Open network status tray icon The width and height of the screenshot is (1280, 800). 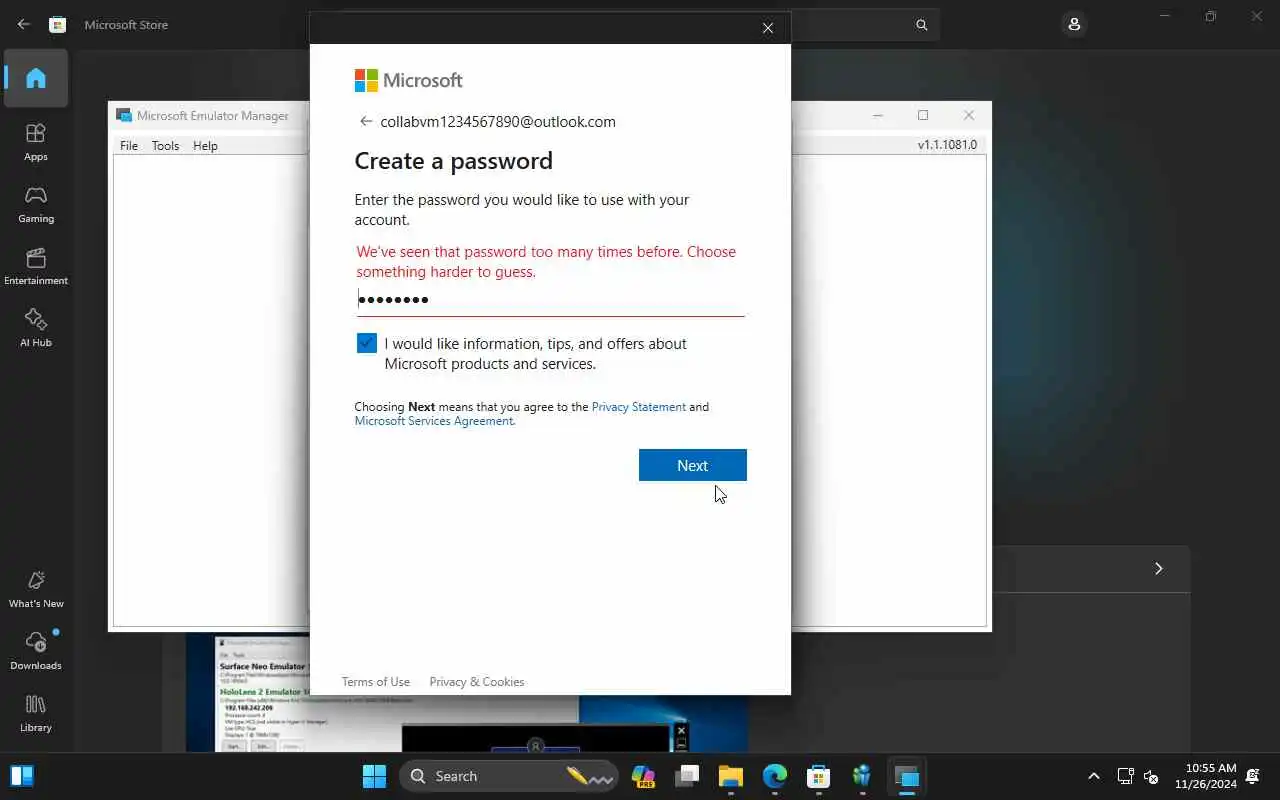1125,776
